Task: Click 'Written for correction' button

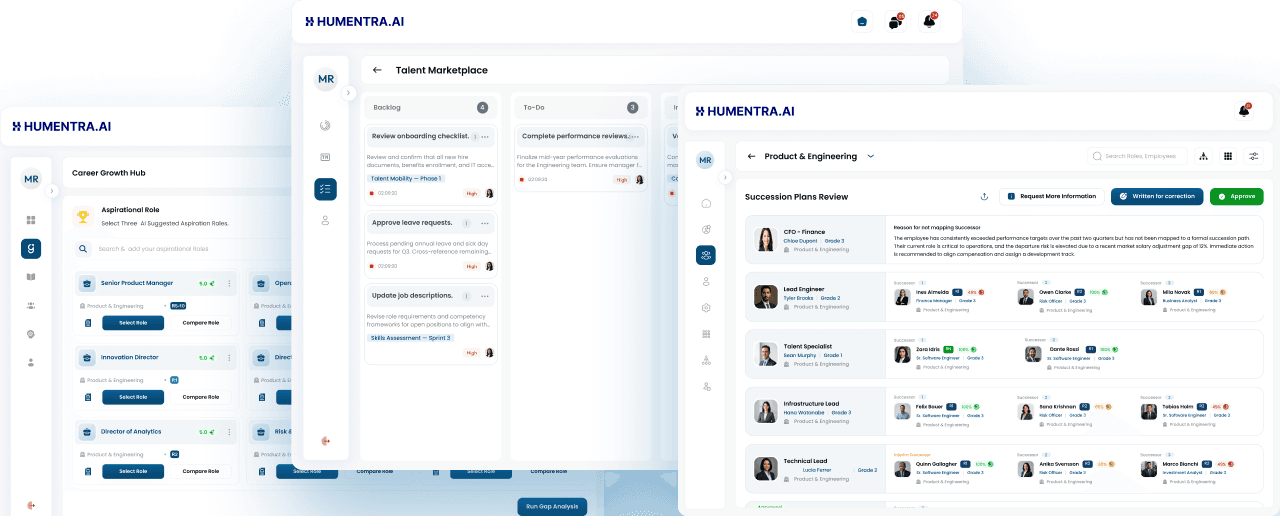Action: [1157, 197]
